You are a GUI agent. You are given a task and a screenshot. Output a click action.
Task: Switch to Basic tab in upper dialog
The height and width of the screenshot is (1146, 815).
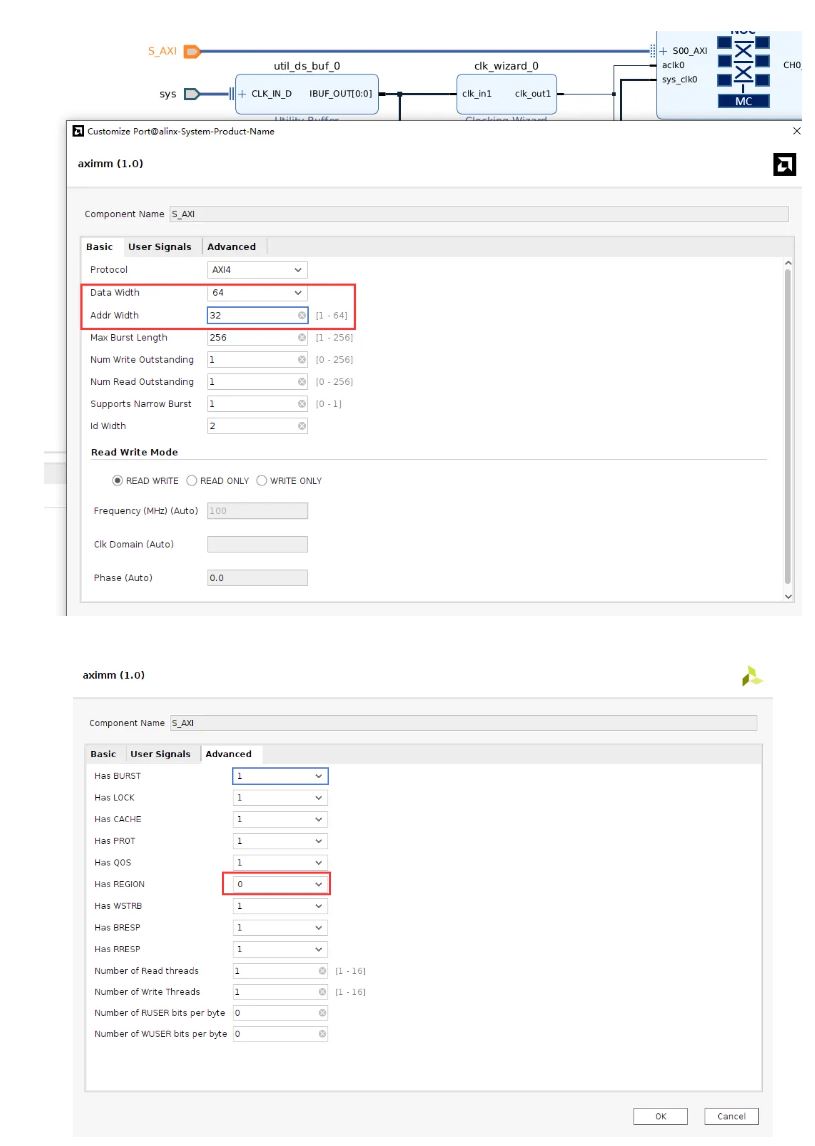pos(100,247)
